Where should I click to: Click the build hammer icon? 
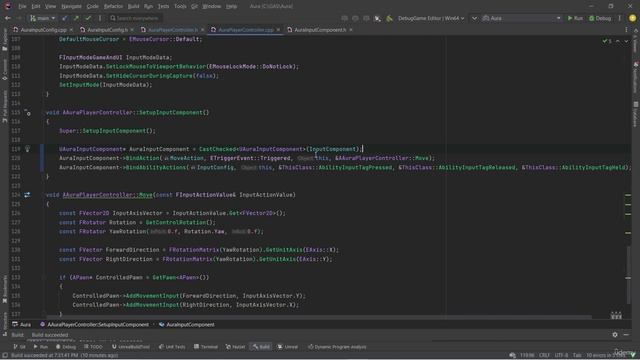pyautogui.click(x=389, y=18)
